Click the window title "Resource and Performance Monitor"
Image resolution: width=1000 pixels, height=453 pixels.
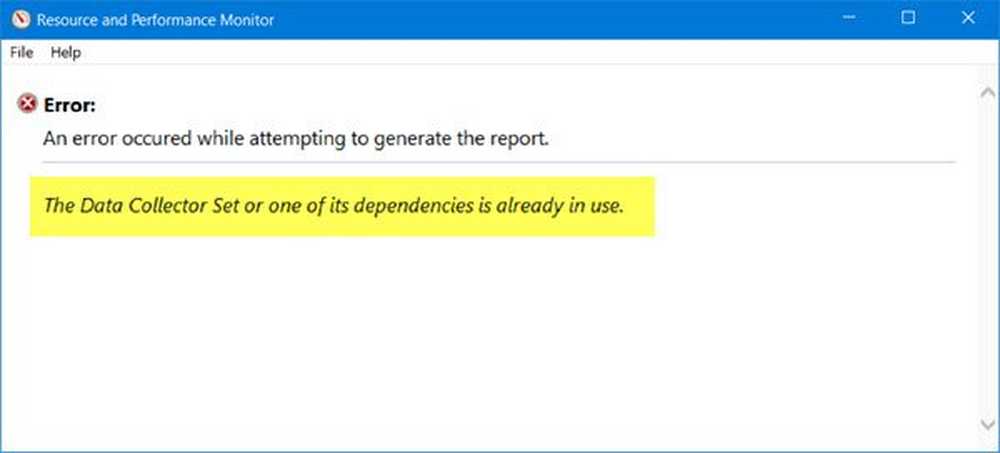(156, 20)
